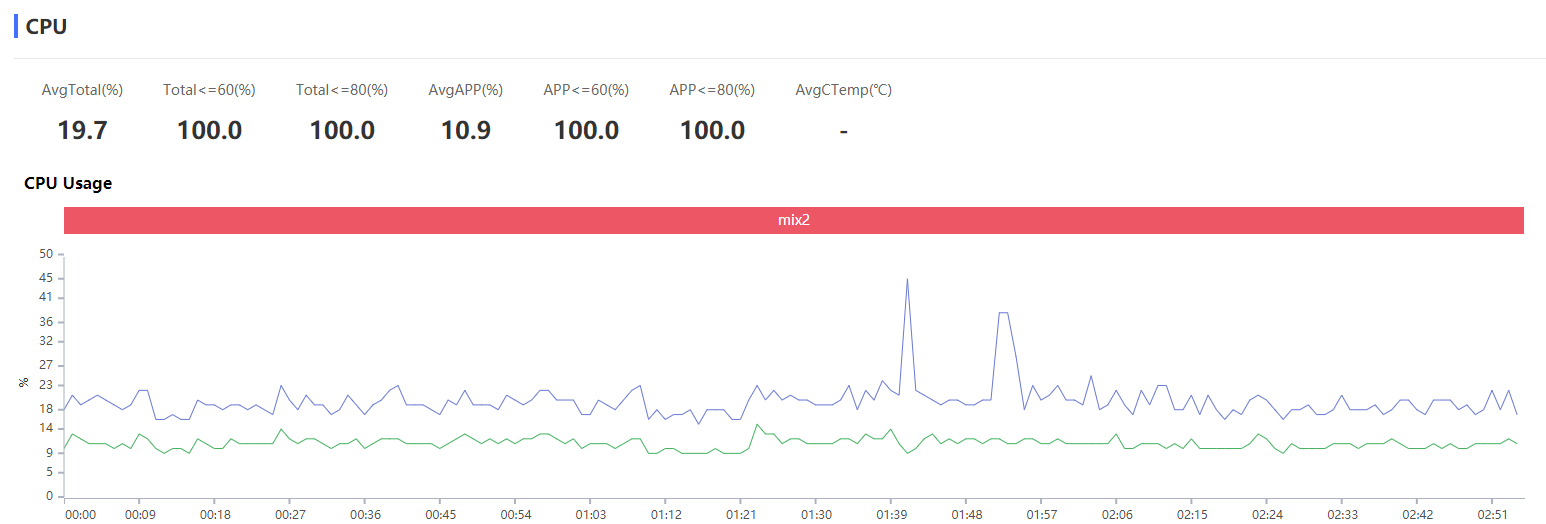Click the 02:51 x-axis time label

point(1492,514)
